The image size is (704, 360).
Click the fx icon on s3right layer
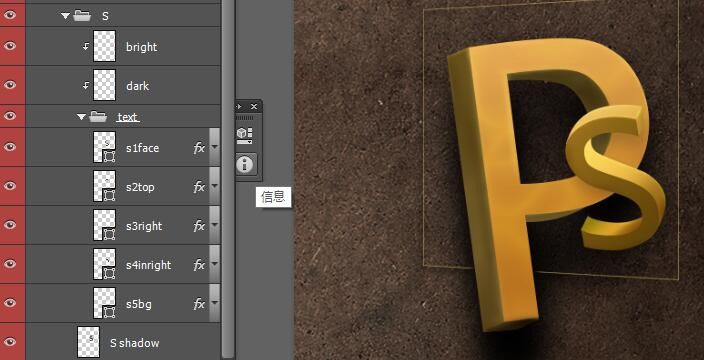[199, 226]
